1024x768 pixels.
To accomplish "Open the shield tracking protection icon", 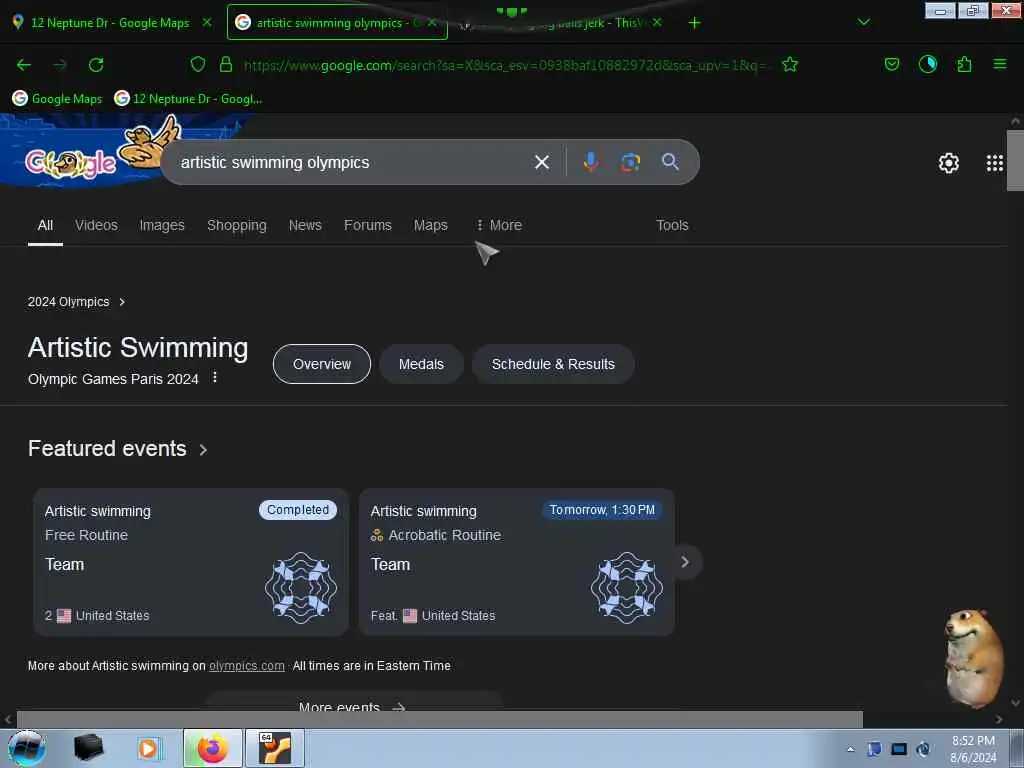I will [198, 64].
